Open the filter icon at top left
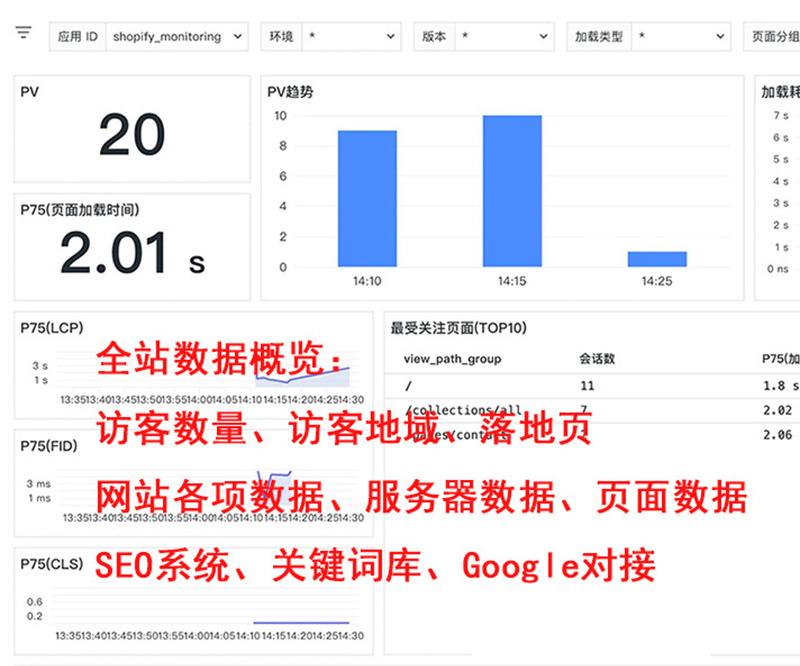Image resolution: width=800 pixels, height=666 pixels. point(23,33)
